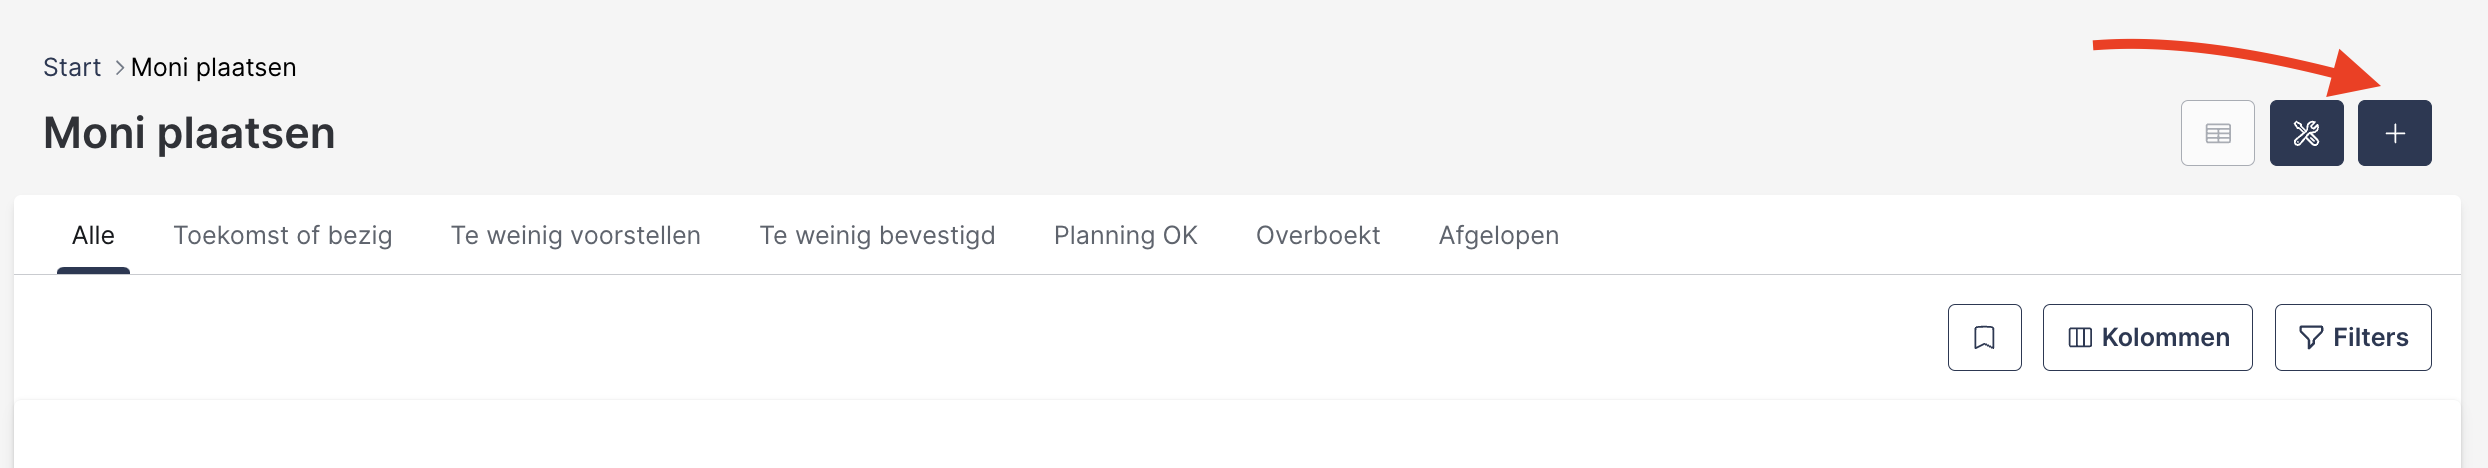Click the Moni plaatsen breadcrumb text
2488x468 pixels.
213,67
